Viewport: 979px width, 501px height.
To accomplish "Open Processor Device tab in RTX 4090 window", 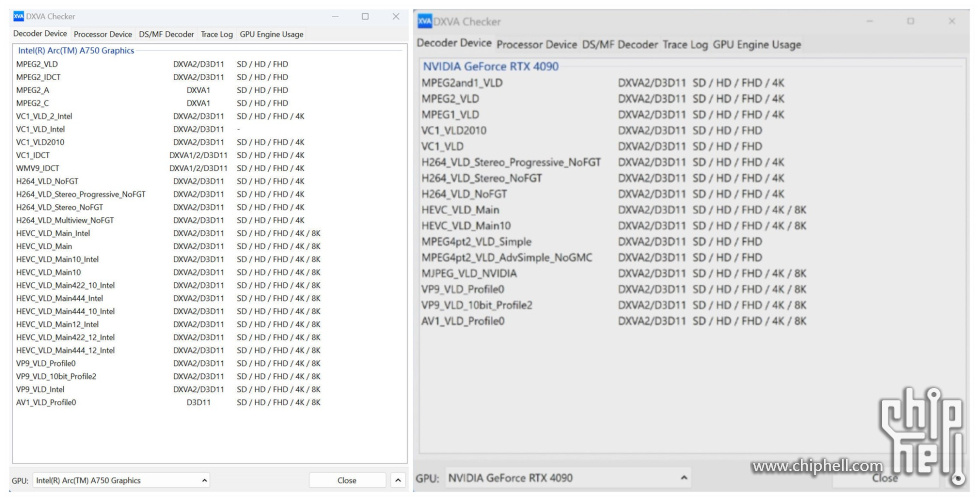I will 536,44.
